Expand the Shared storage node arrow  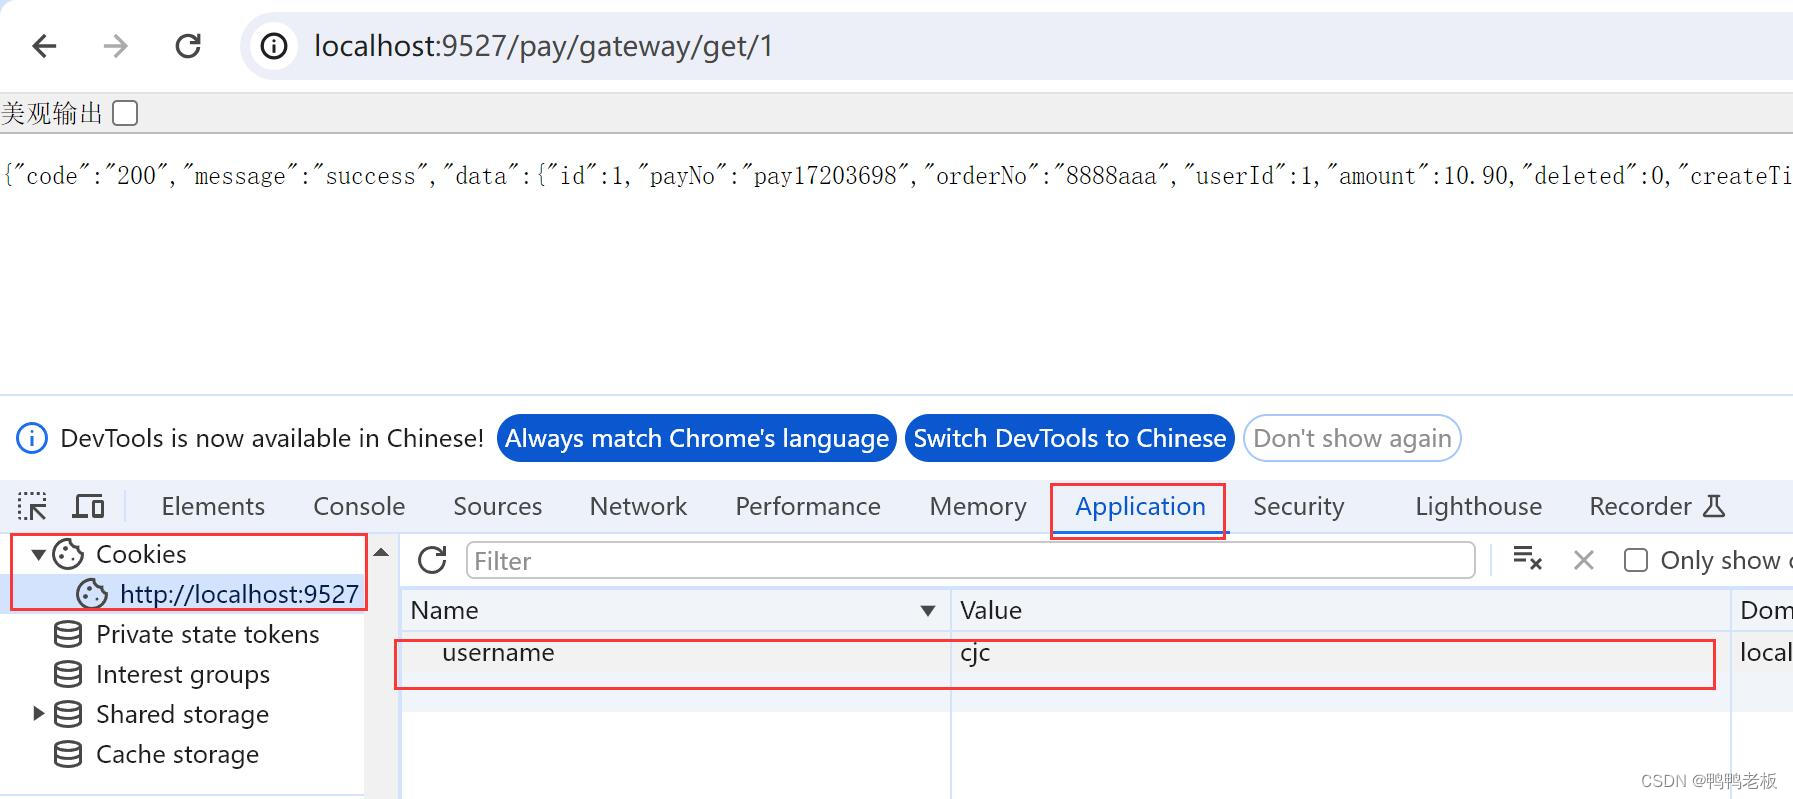click(x=38, y=714)
